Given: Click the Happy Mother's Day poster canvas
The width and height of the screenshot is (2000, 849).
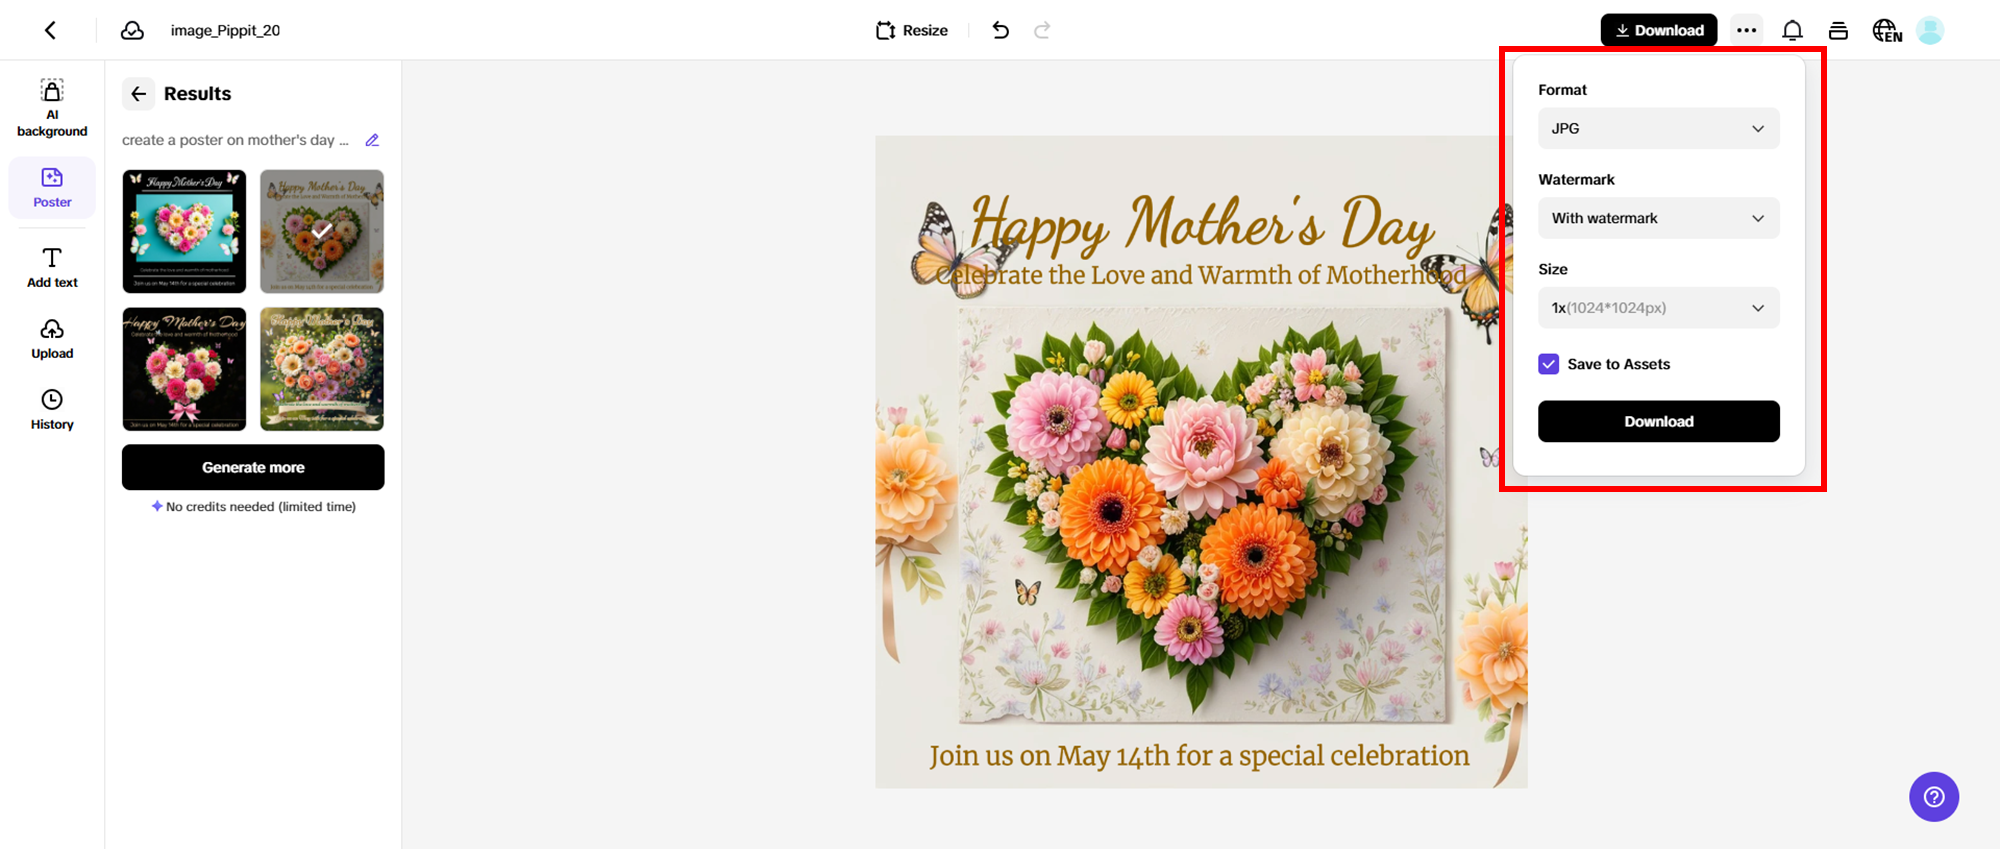Looking at the screenshot, I should (1201, 462).
